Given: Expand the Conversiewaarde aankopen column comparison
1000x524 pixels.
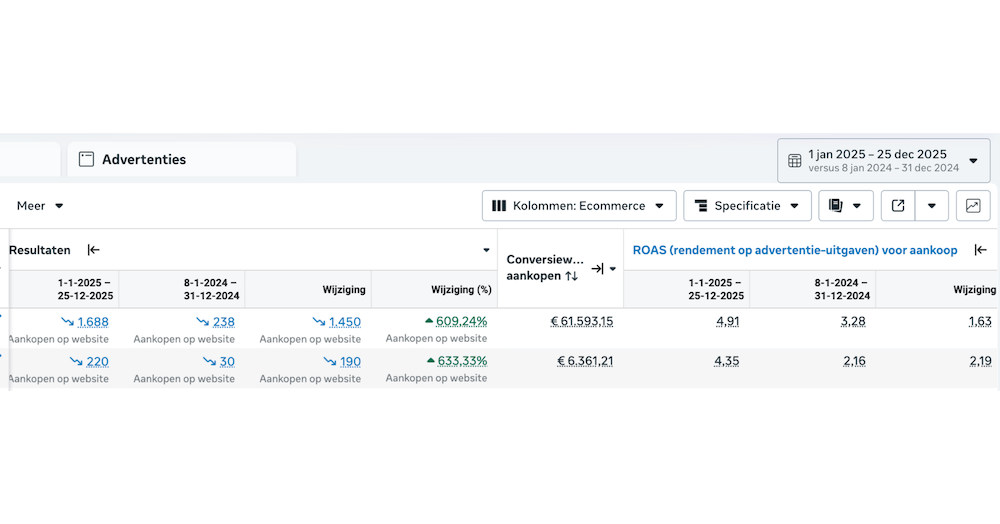Looking at the screenshot, I should click(597, 268).
